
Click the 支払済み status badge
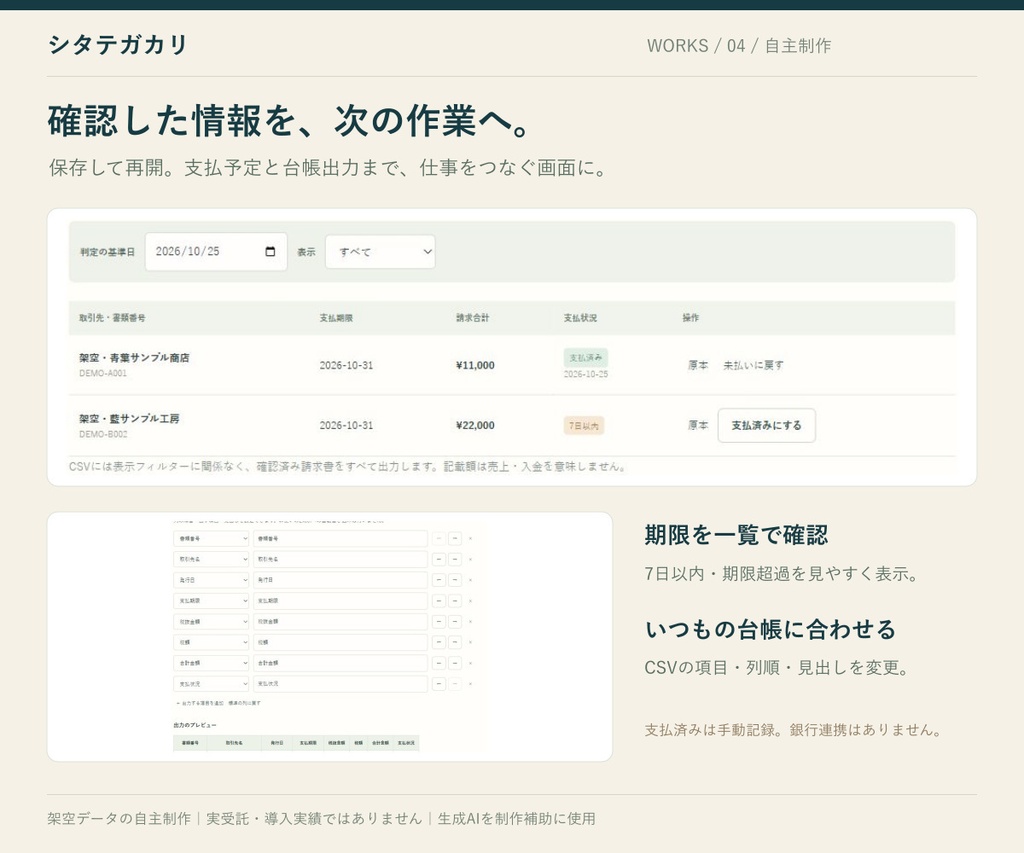pos(586,358)
